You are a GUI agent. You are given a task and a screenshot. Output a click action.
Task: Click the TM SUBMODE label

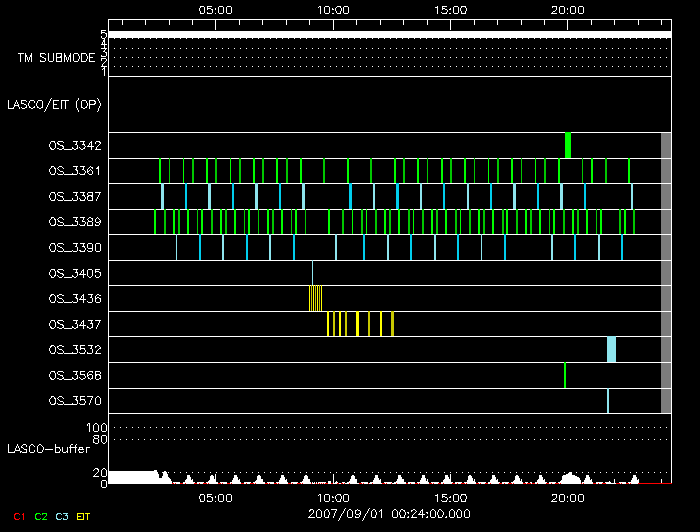(x=56, y=58)
